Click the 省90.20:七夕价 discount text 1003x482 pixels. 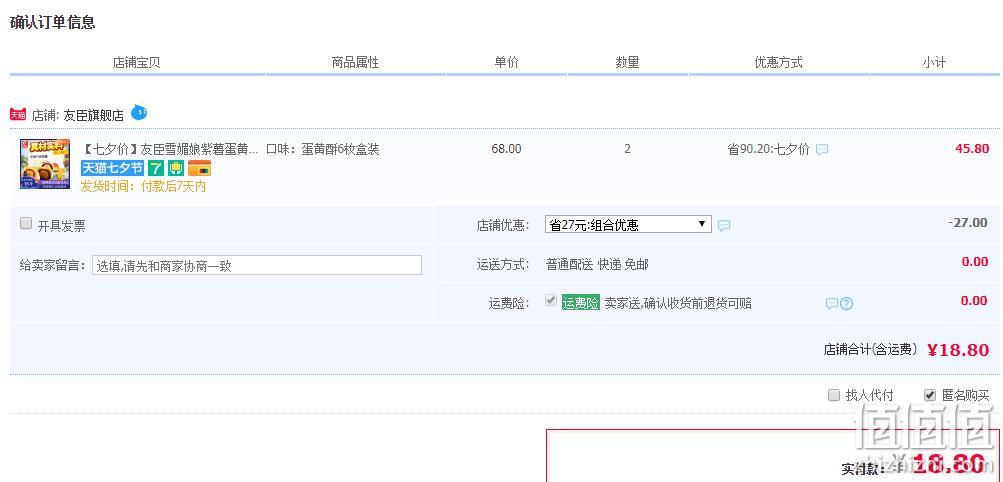click(768, 150)
